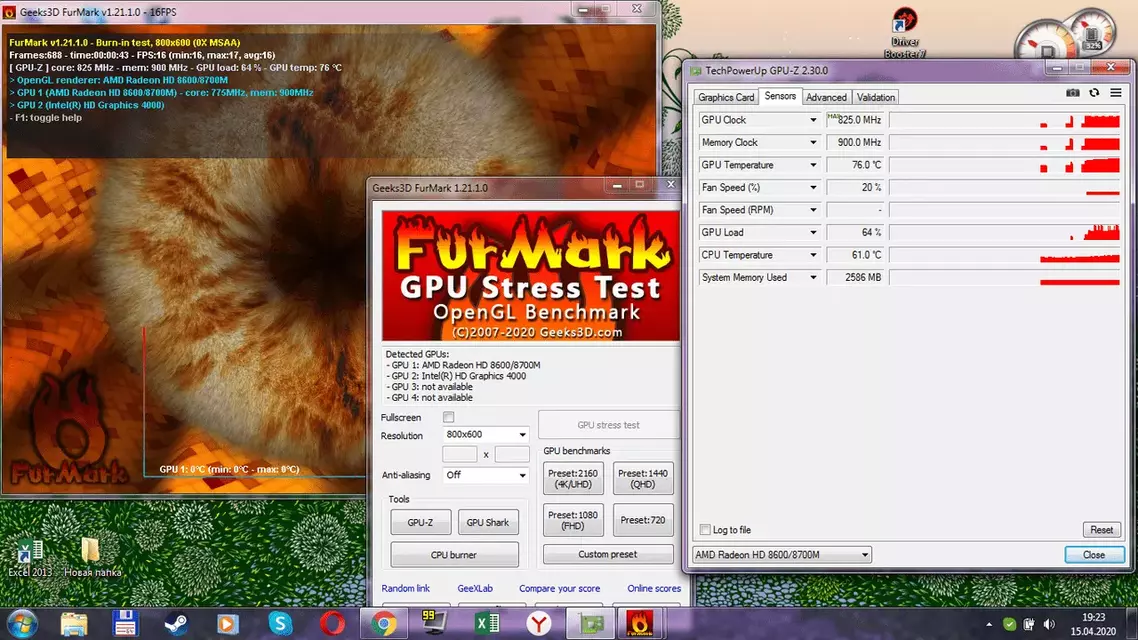Open the Resolution 800x600 dropdown
Screen dimensions: 1138x640
click(x=486, y=434)
